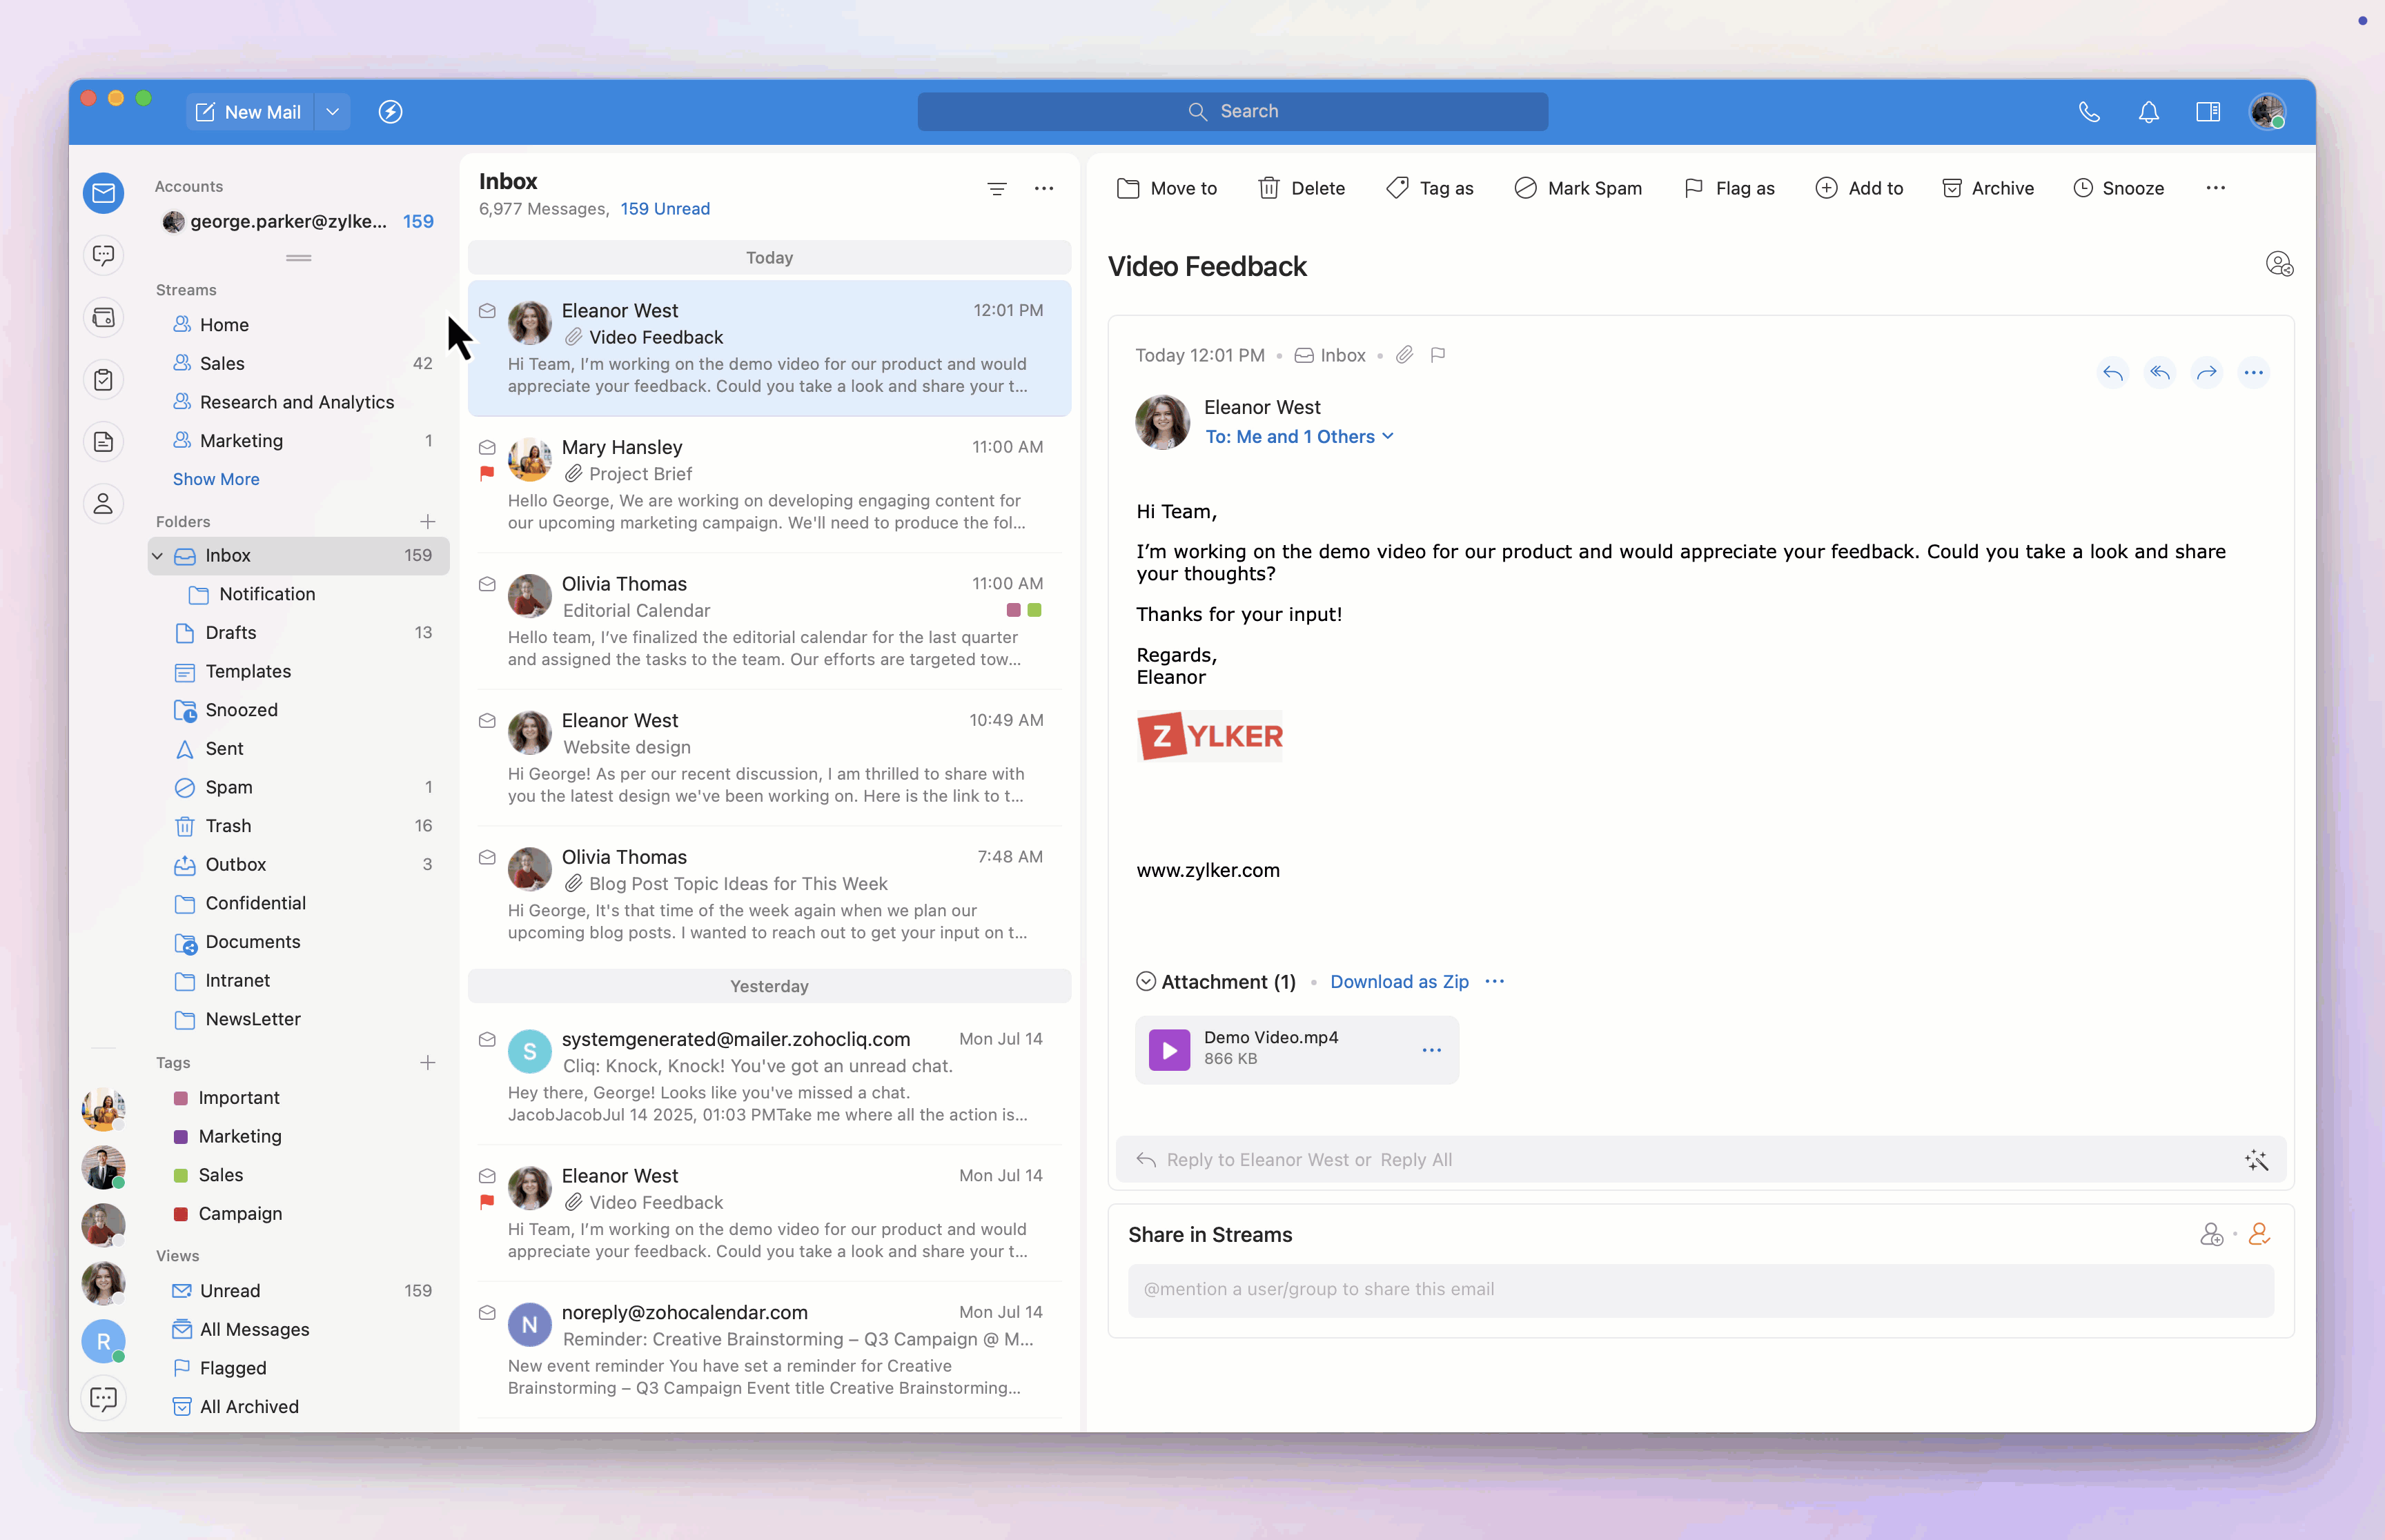This screenshot has height=1540, width=2385.
Task: Open the New Mail dropdown arrow
Action: tap(333, 112)
